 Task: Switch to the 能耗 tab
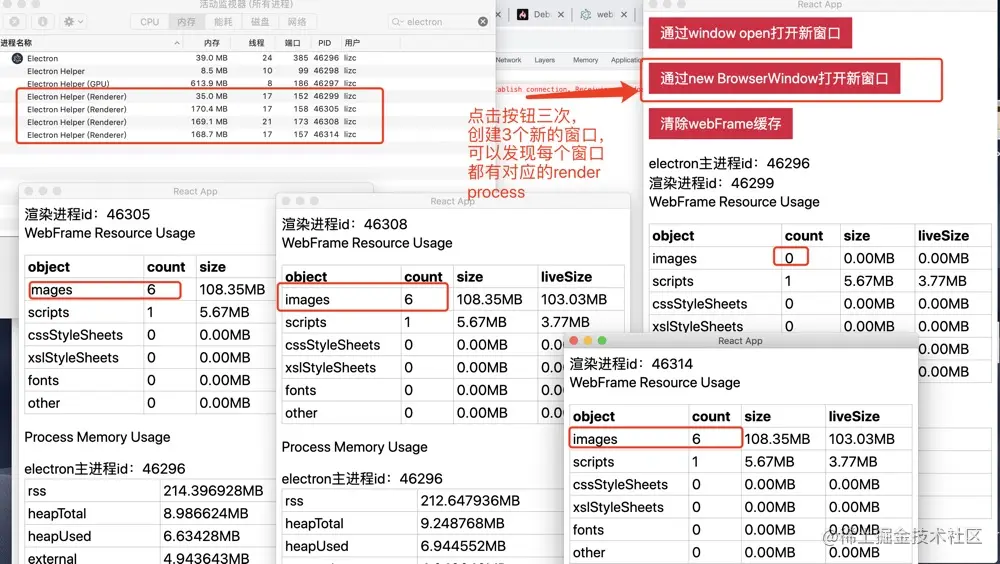[223, 22]
